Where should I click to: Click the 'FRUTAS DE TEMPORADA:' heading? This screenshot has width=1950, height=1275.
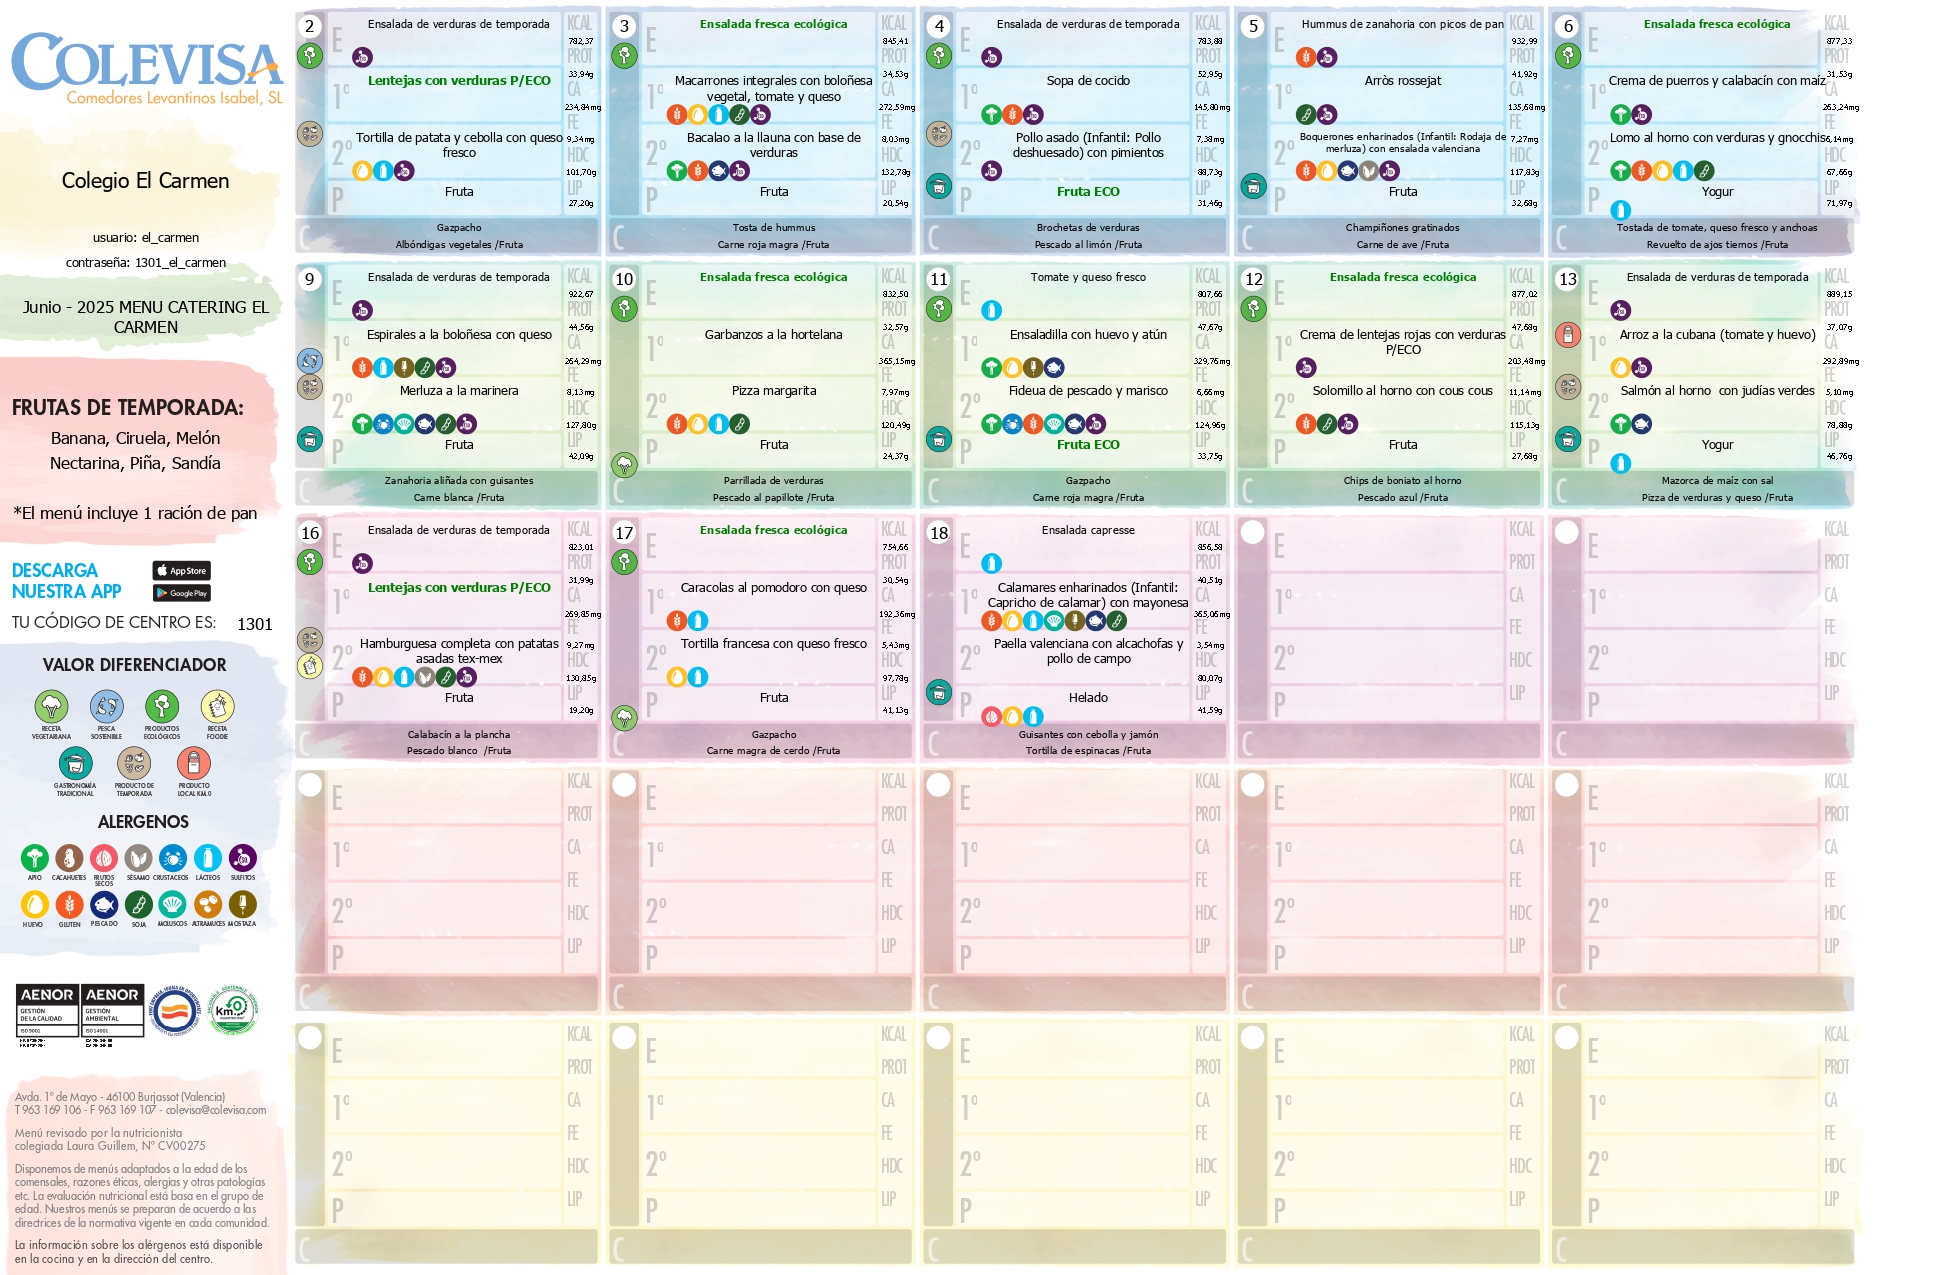(128, 408)
